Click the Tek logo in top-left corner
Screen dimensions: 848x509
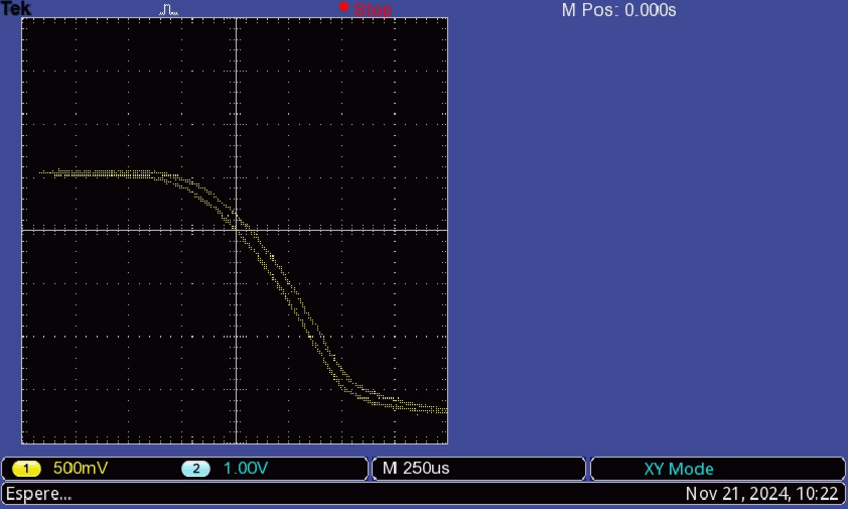coord(16,9)
